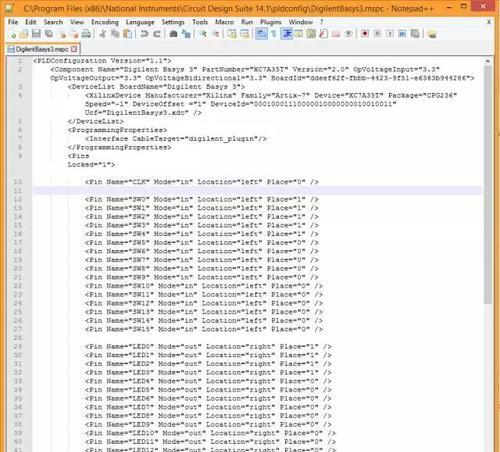The image size is (500, 452).
Task: Click the vertical scrollbar up arrow
Action: 488,61
